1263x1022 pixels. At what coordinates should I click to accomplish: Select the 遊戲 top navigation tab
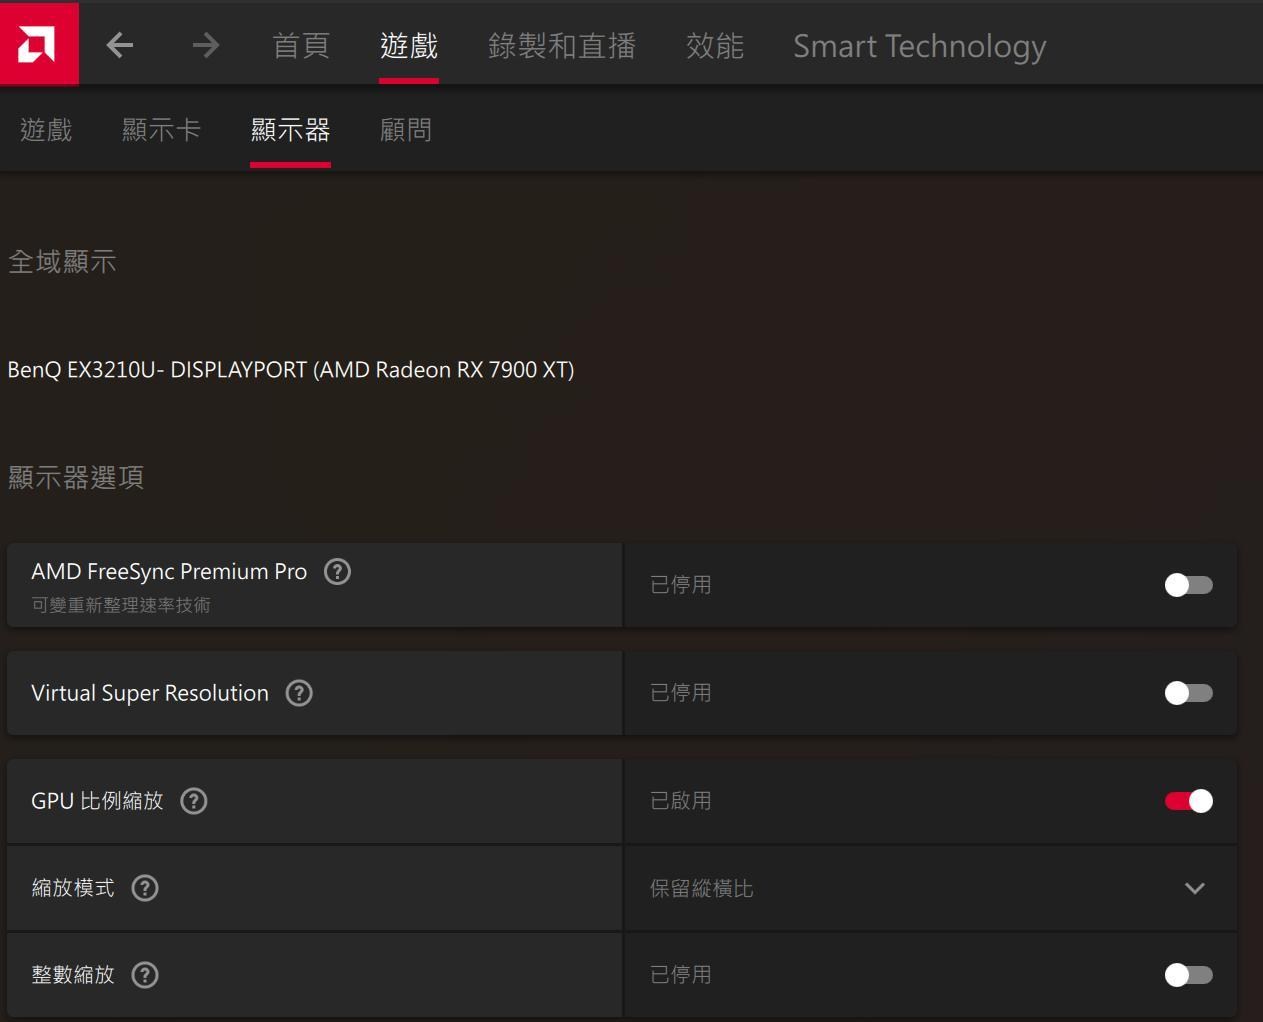(409, 46)
